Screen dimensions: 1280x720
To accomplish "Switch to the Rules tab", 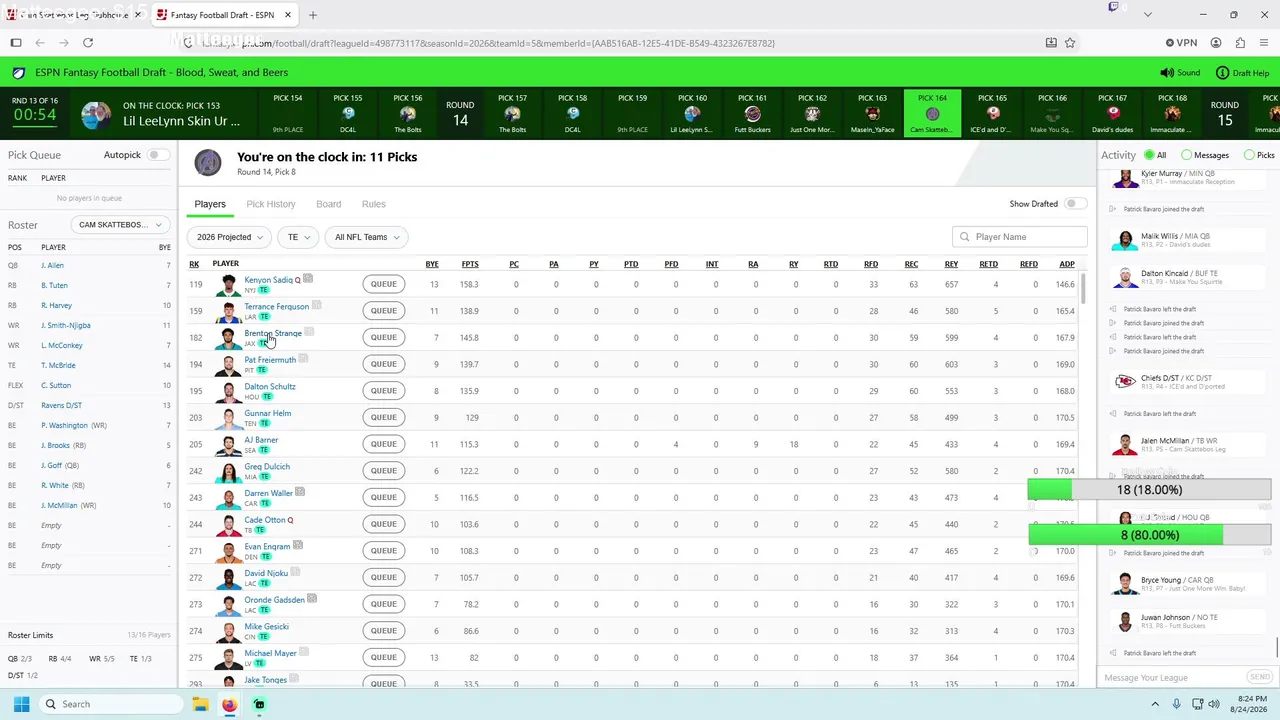I will pyautogui.click(x=374, y=204).
